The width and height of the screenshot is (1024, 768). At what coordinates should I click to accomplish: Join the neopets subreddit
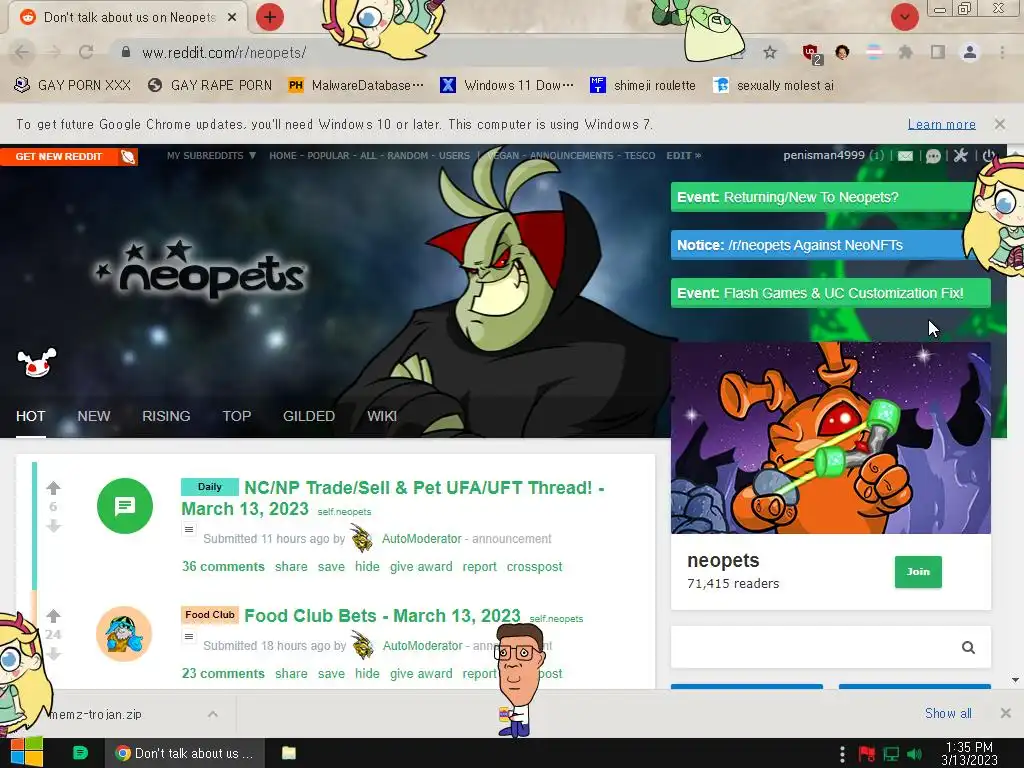click(x=918, y=571)
